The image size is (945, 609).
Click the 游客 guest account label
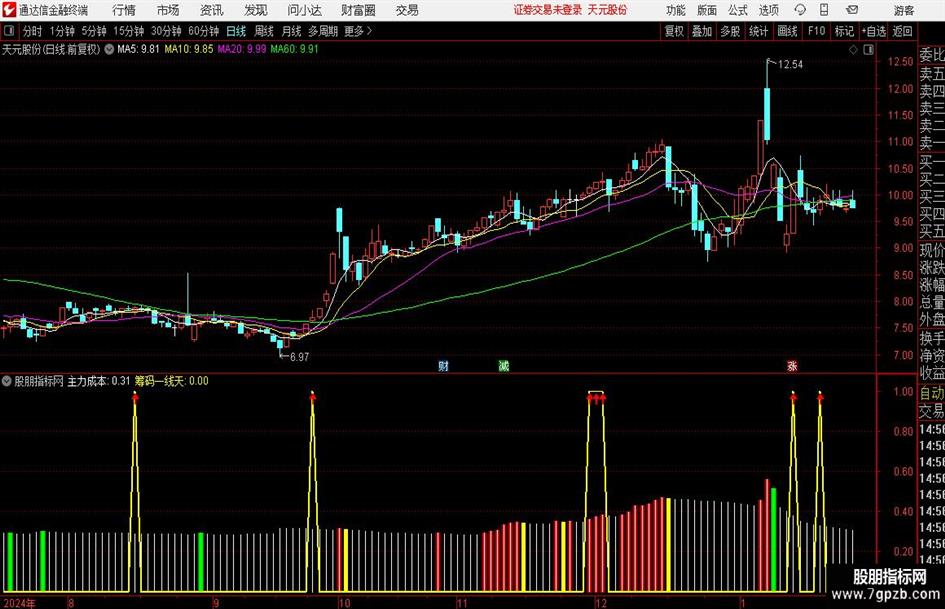(903, 10)
